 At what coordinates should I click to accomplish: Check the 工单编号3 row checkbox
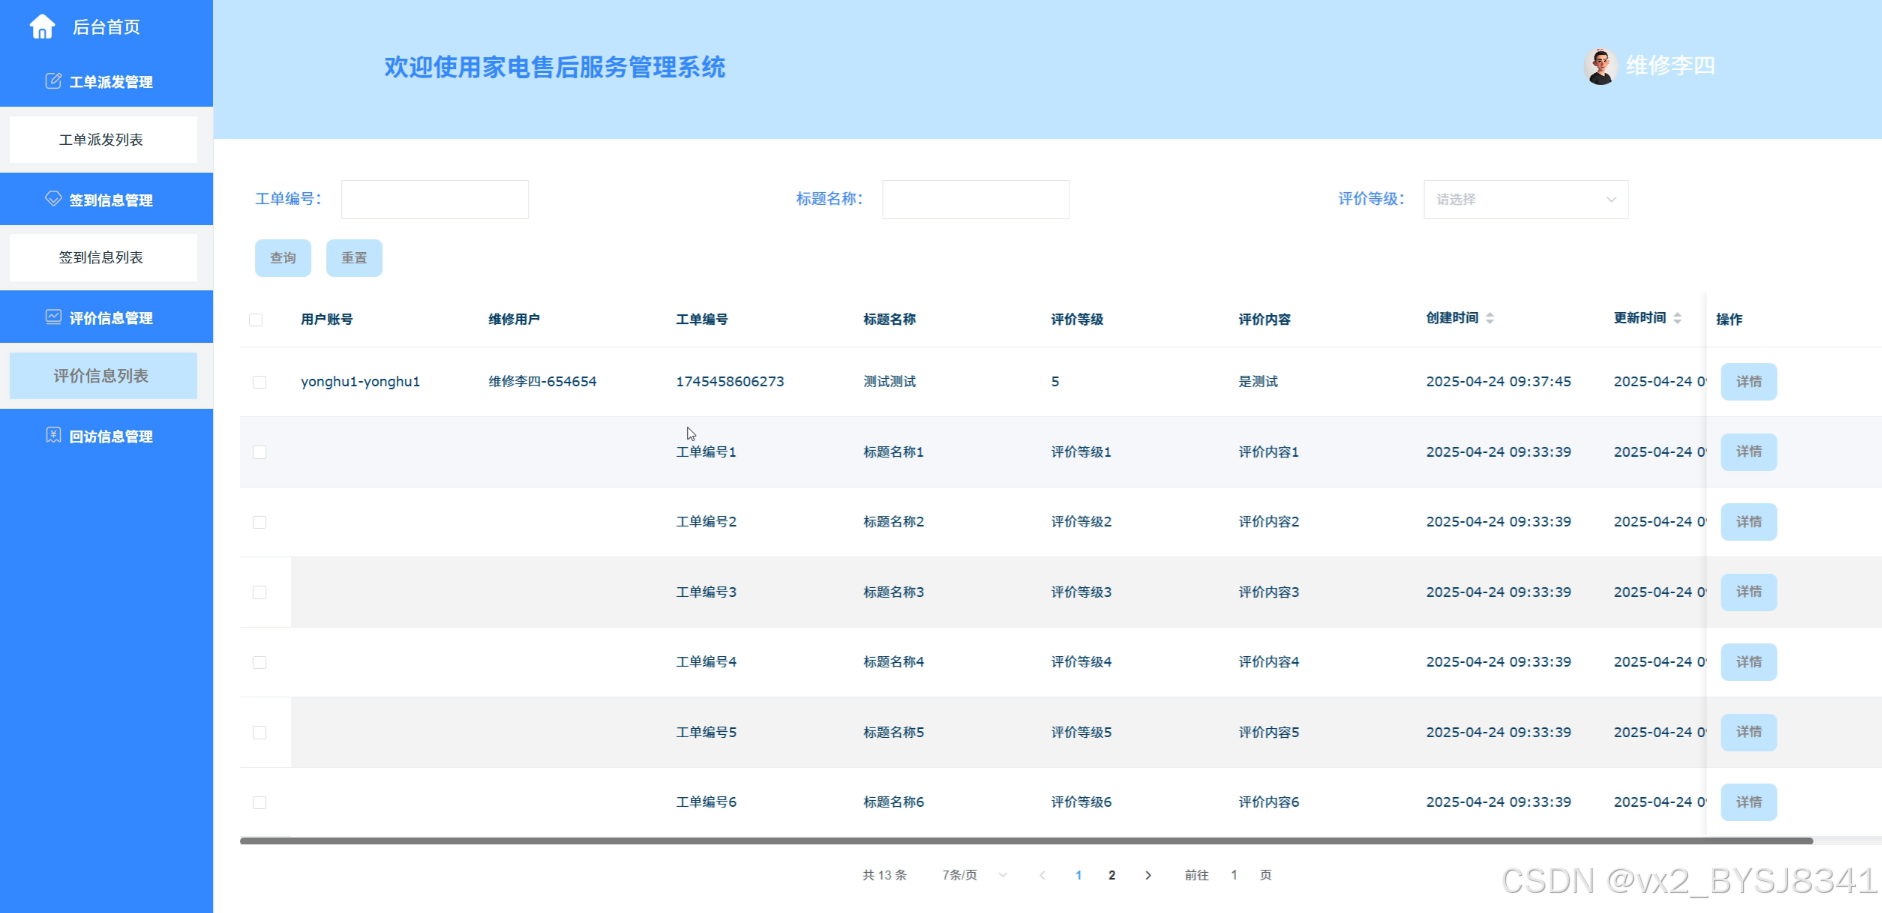tap(260, 592)
